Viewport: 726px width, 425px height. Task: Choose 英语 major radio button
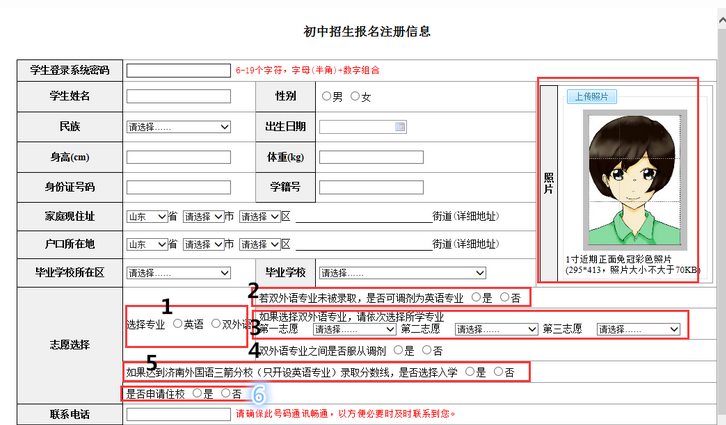coord(177,324)
